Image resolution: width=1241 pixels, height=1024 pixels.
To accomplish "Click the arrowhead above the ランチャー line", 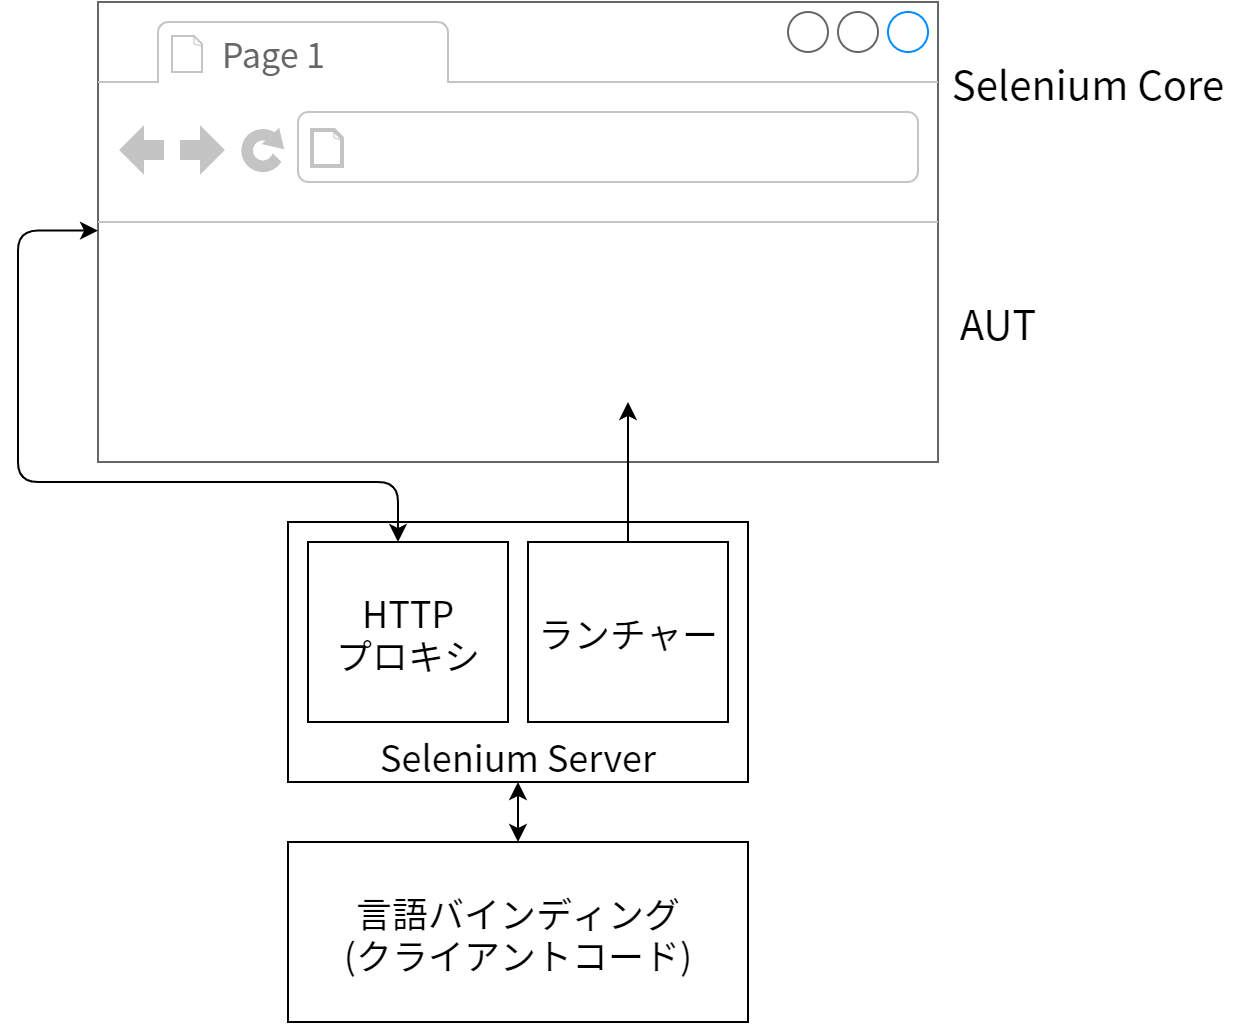I will click(628, 411).
